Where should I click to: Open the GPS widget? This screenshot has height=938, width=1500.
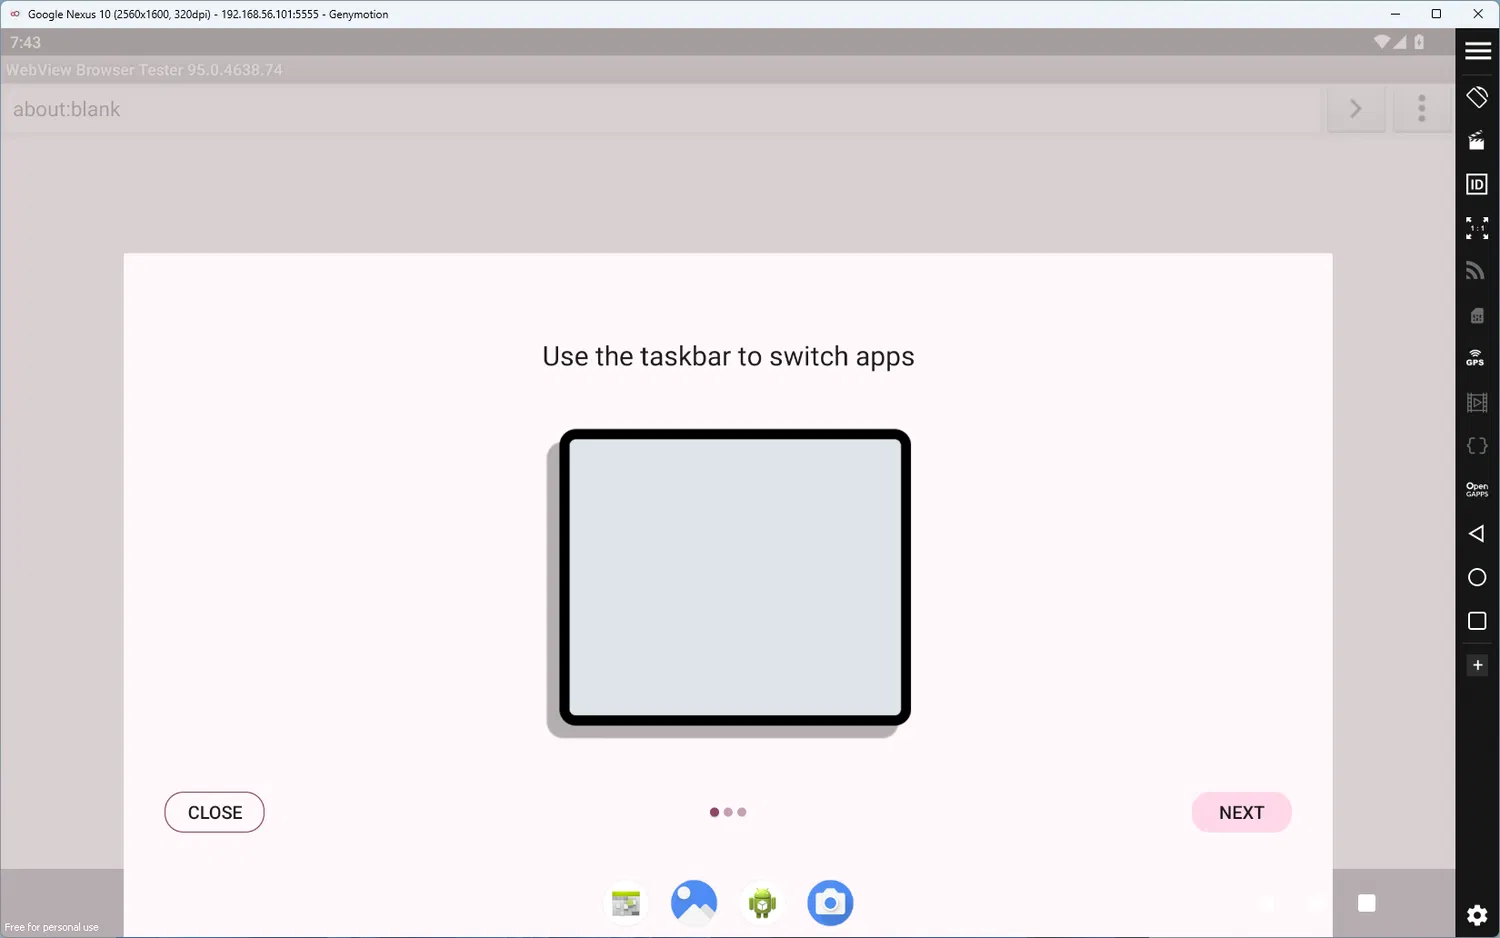coord(1476,358)
